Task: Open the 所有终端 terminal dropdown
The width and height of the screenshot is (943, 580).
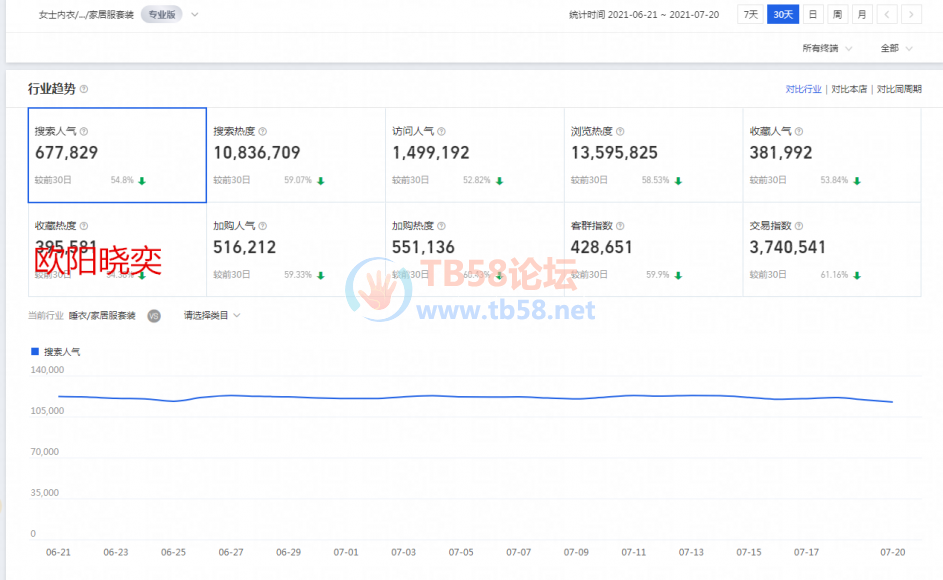Action: 827,48
